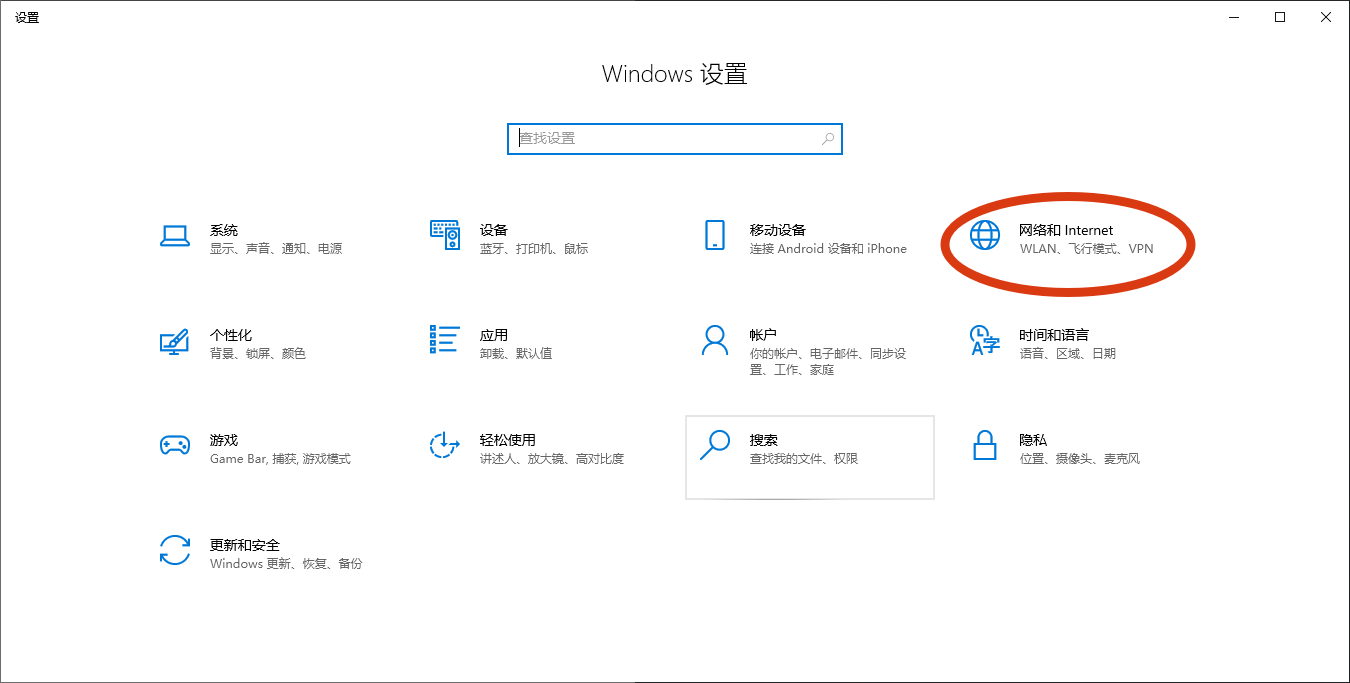Image resolution: width=1350 pixels, height=683 pixels.
Task: Click the 隐私 category title
Action: 1033,440
